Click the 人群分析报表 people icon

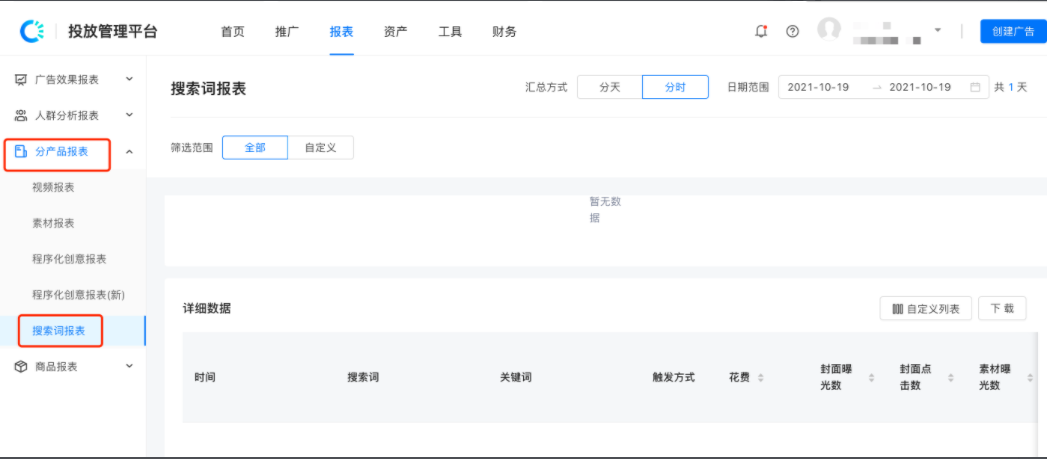click(21, 116)
